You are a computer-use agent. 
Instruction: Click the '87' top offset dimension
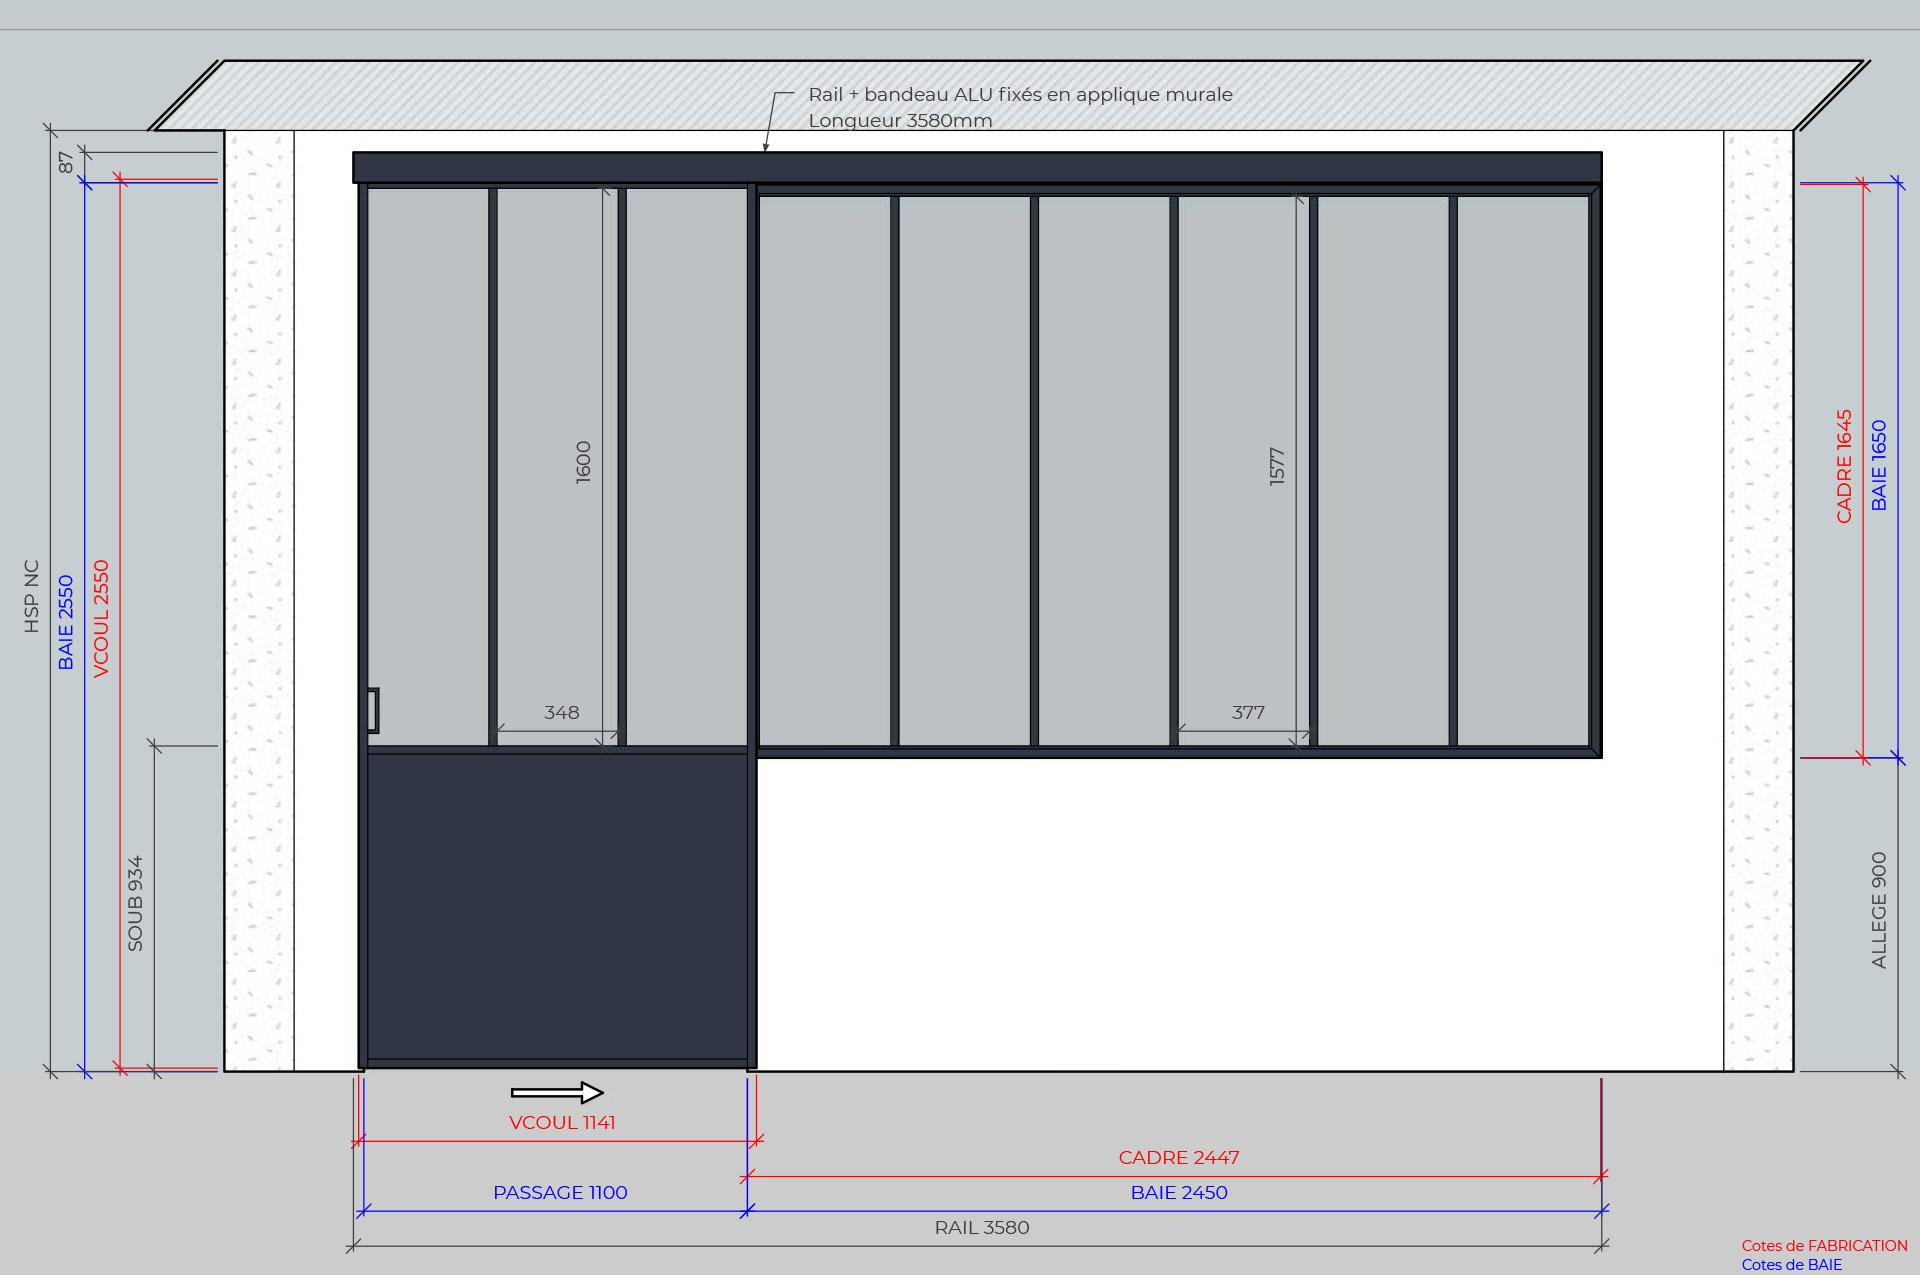click(x=66, y=162)
